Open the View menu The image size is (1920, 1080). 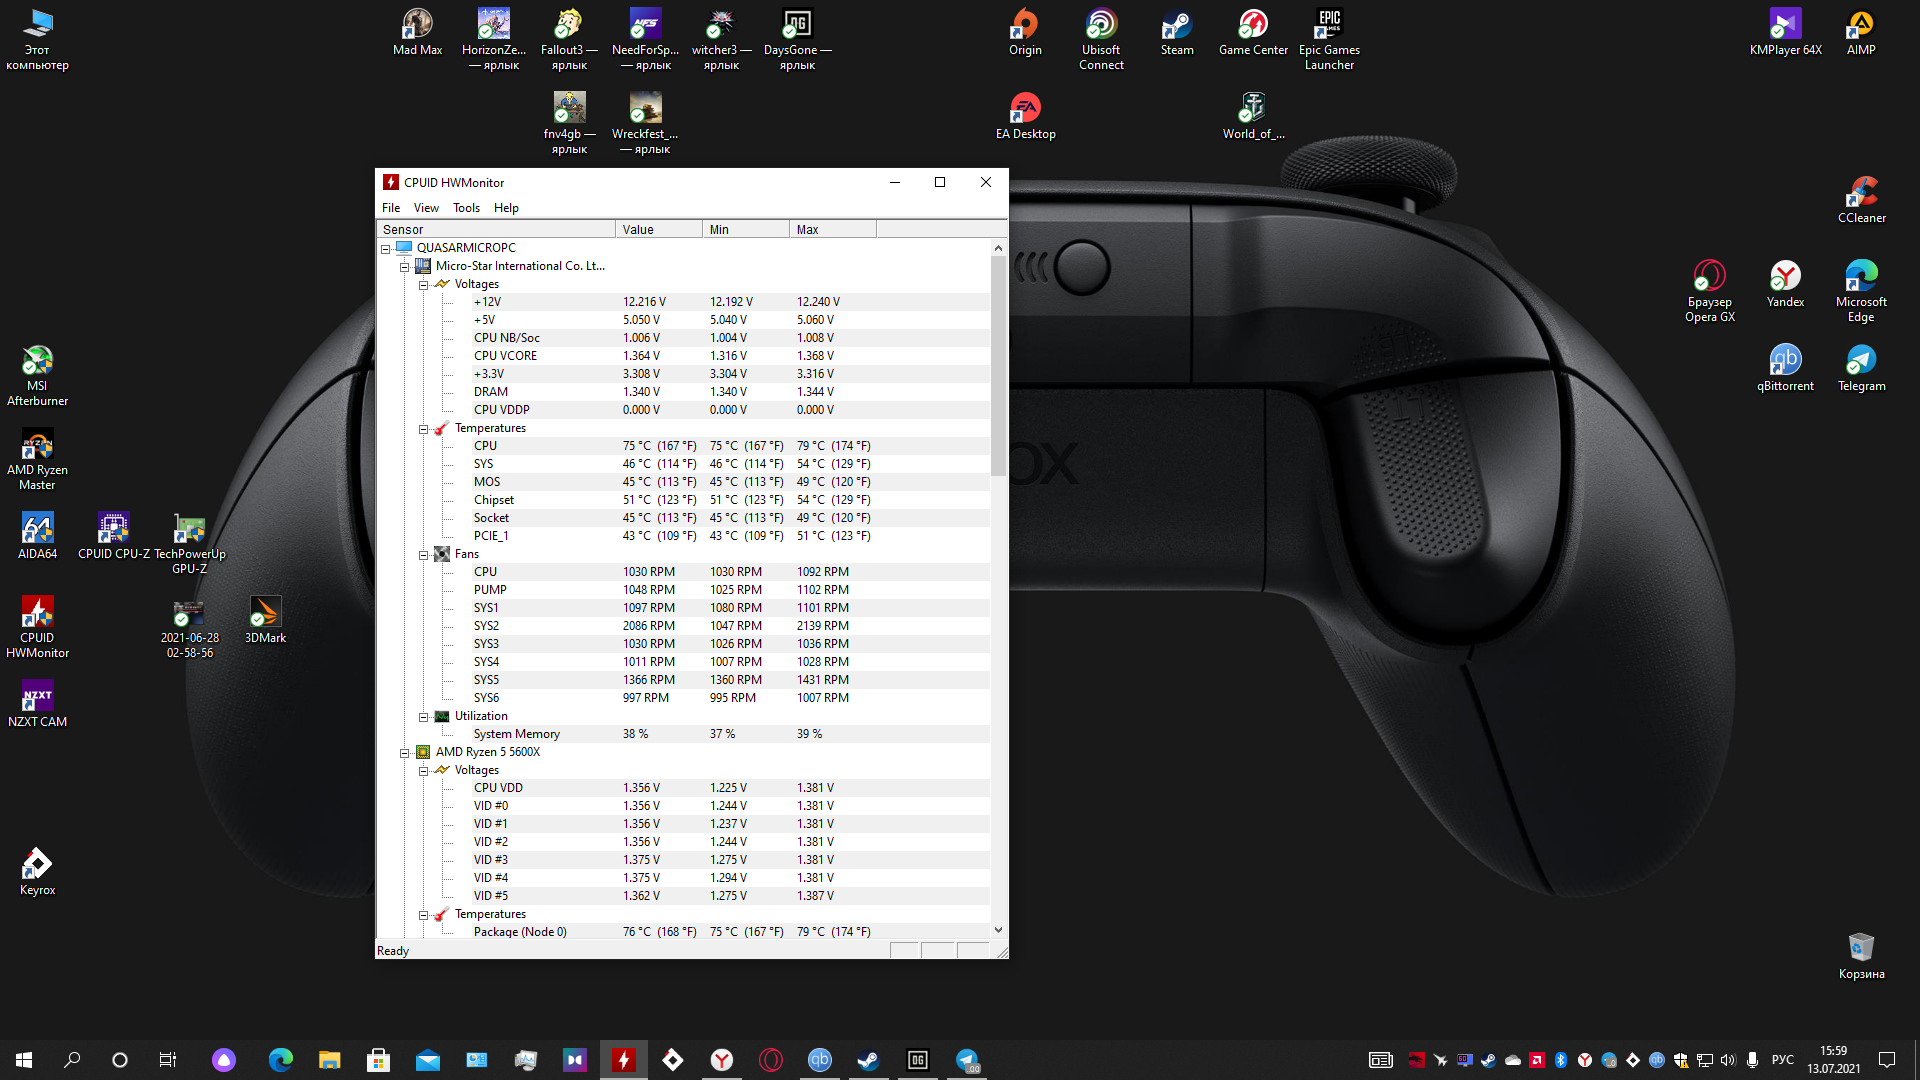click(426, 208)
